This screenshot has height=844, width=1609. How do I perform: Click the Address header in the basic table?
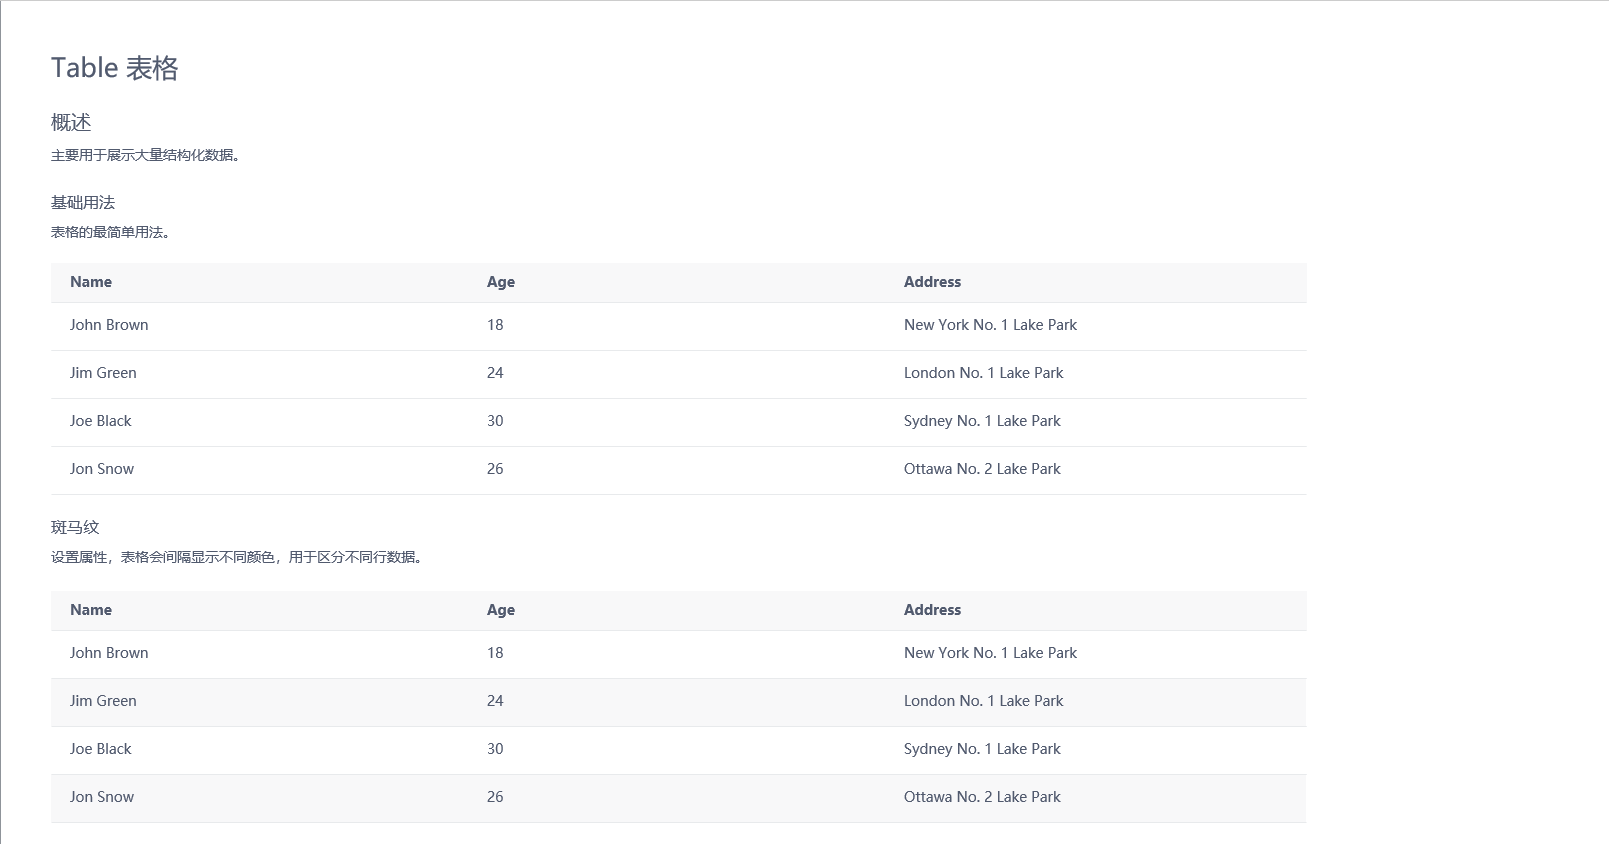coord(932,282)
